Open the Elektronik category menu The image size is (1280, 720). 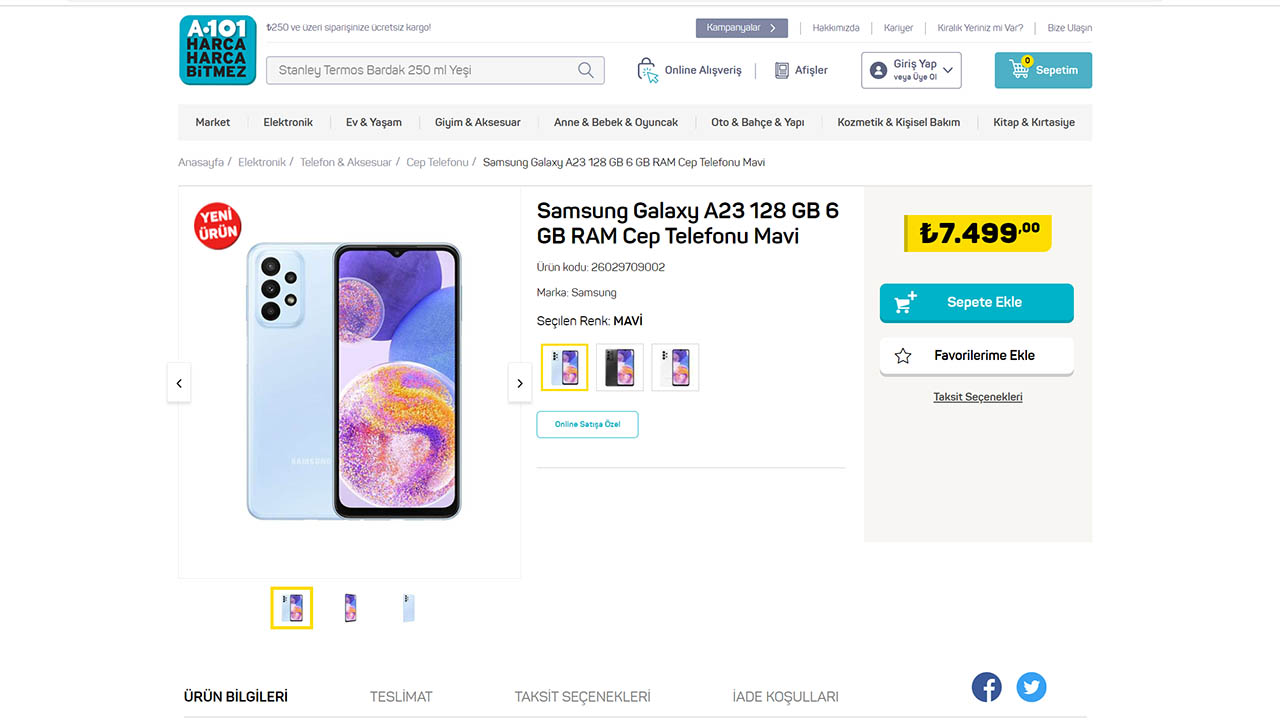pos(288,121)
